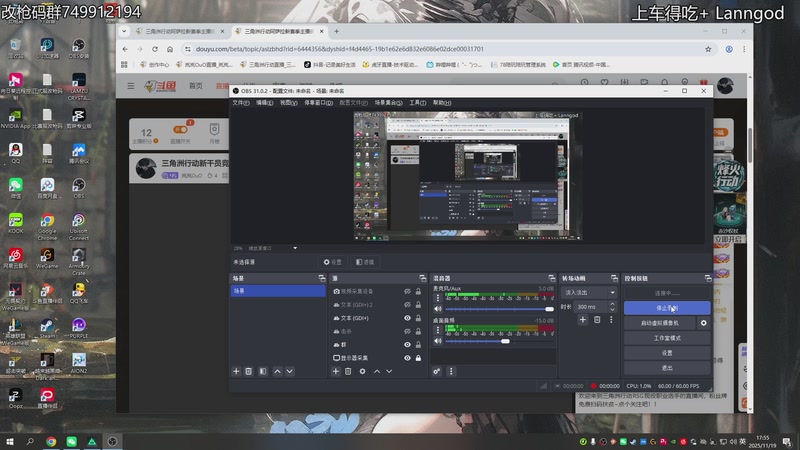800x450 pixels.
Task: Move the selected source down
Action: tap(389, 371)
